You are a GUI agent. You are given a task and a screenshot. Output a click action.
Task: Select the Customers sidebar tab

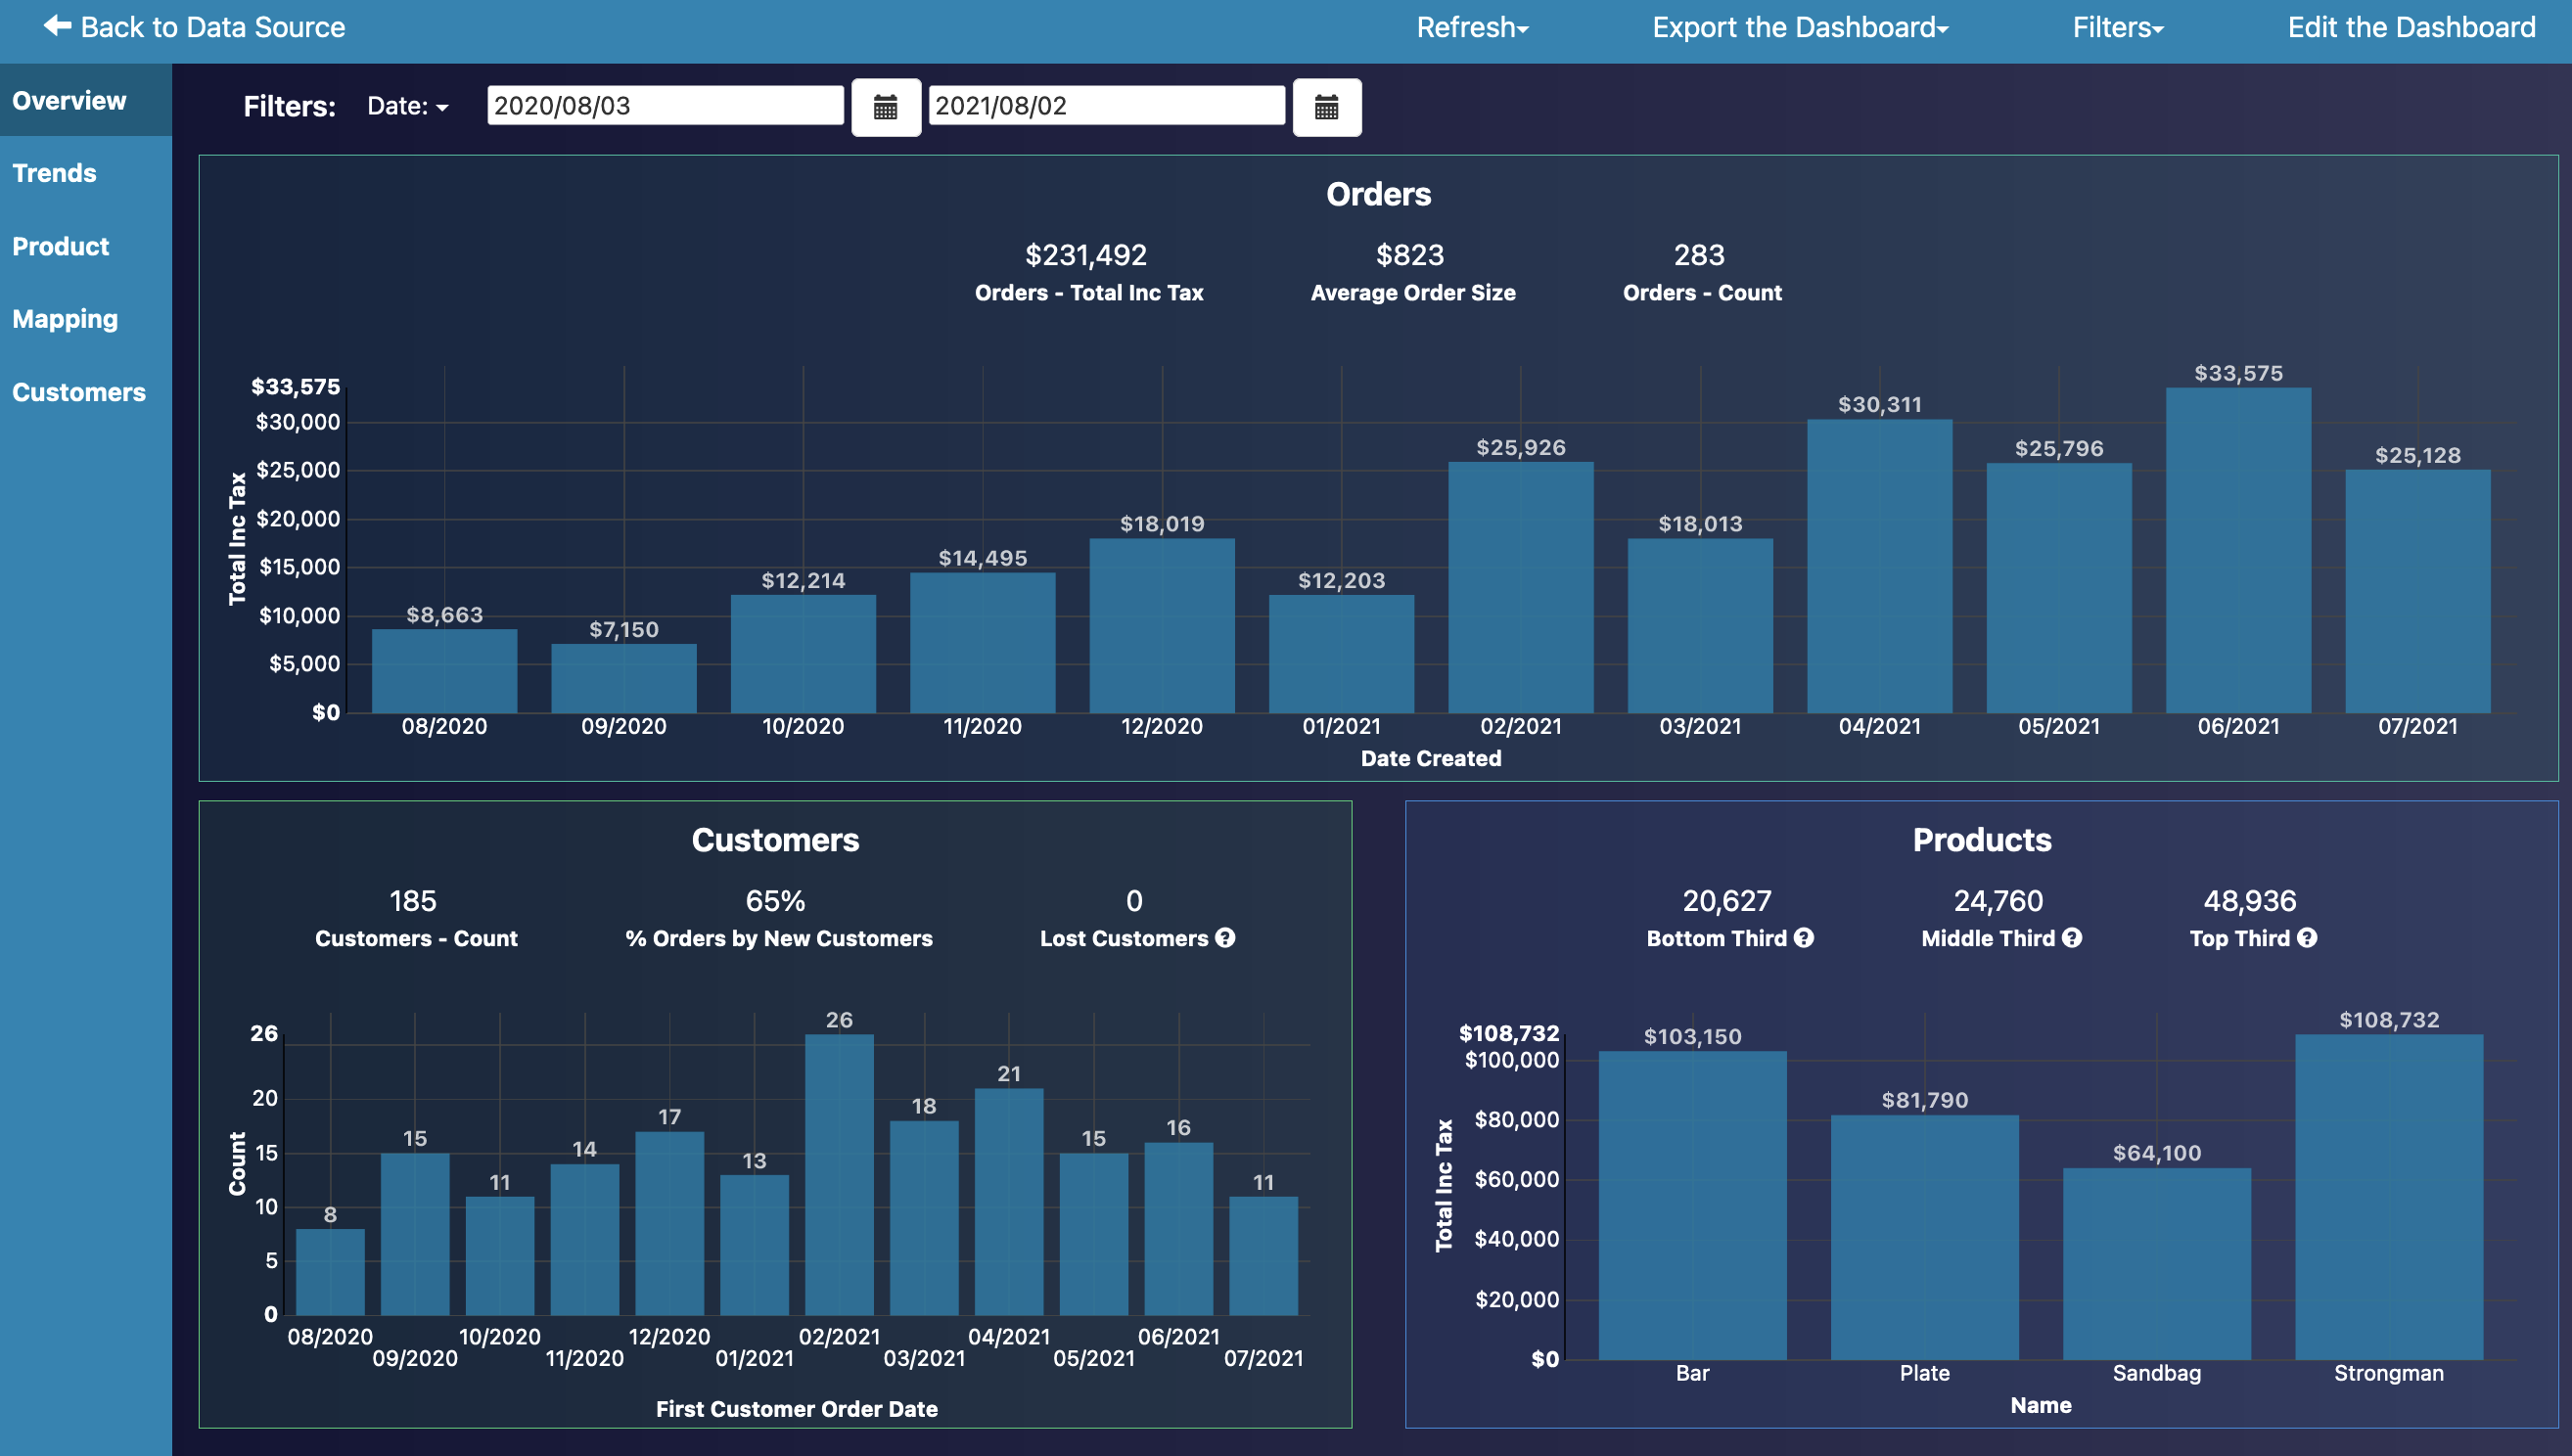(78, 392)
